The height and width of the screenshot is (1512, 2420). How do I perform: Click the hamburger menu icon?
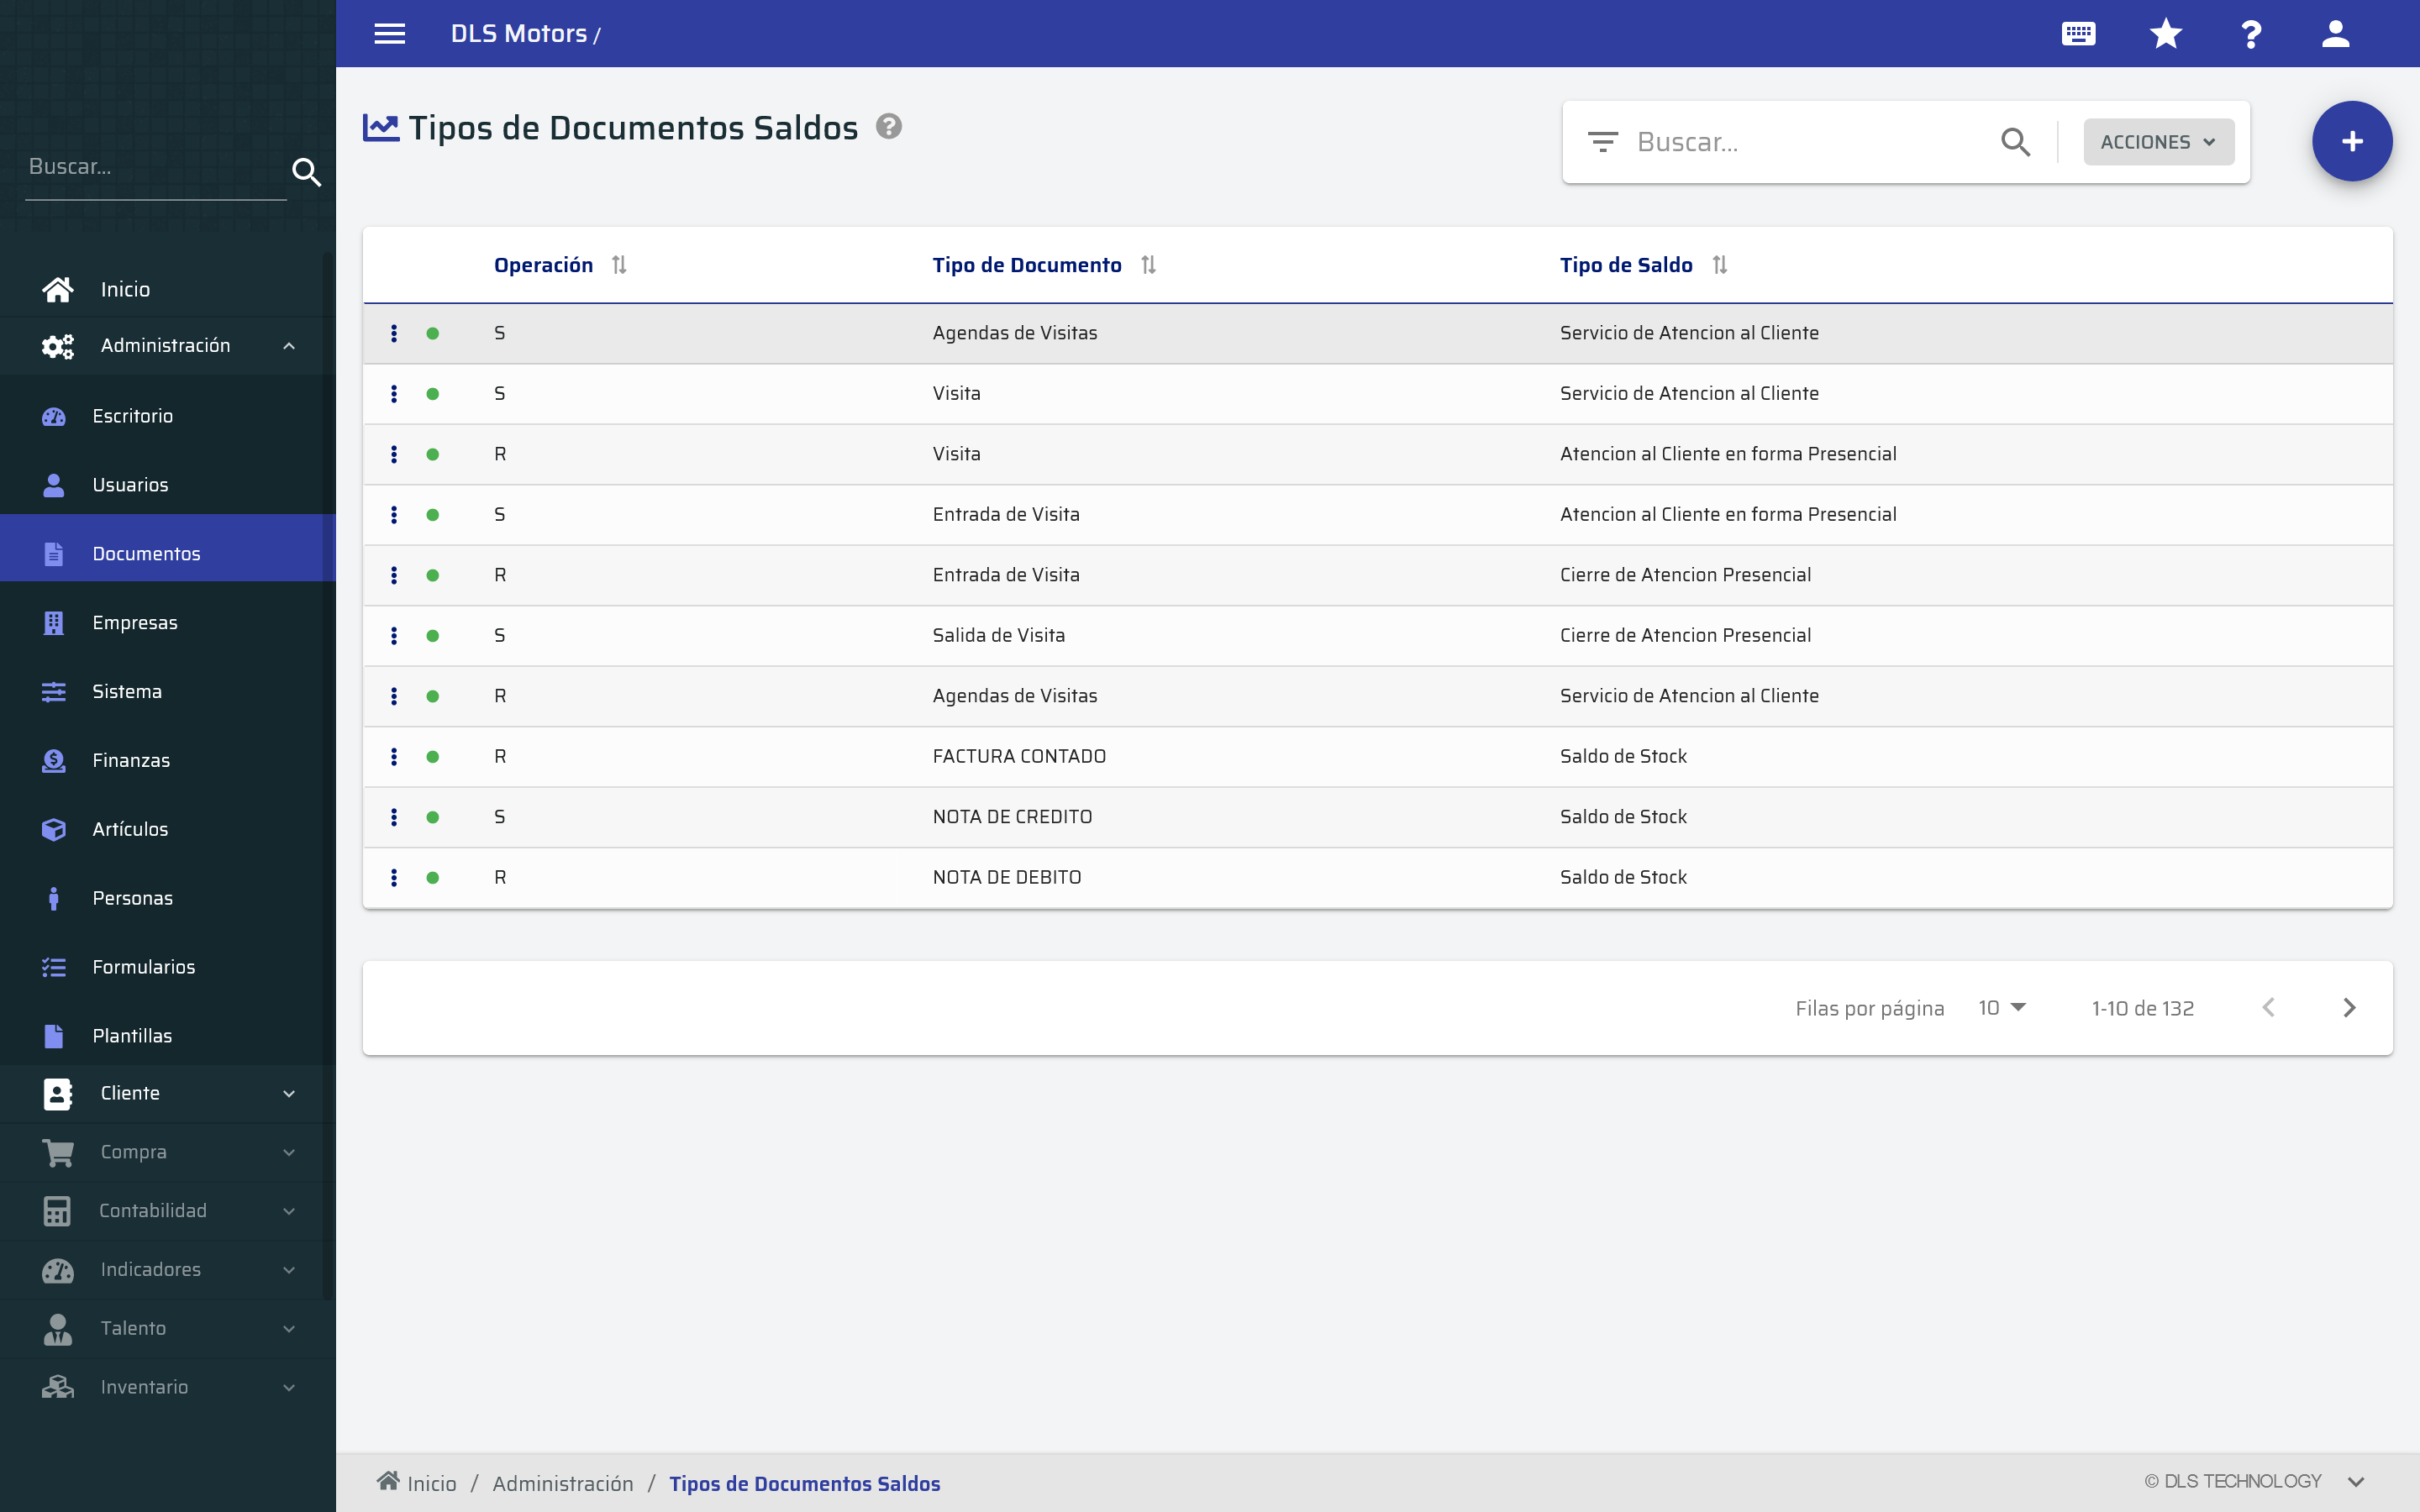(389, 34)
